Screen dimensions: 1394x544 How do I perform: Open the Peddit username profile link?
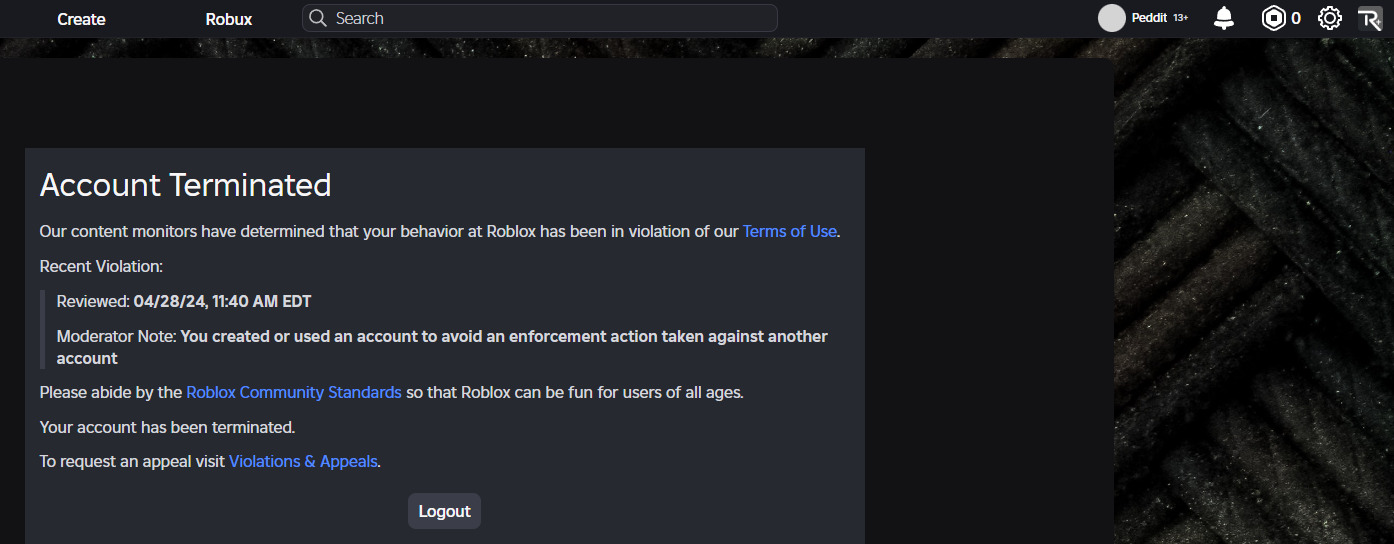tap(1149, 18)
